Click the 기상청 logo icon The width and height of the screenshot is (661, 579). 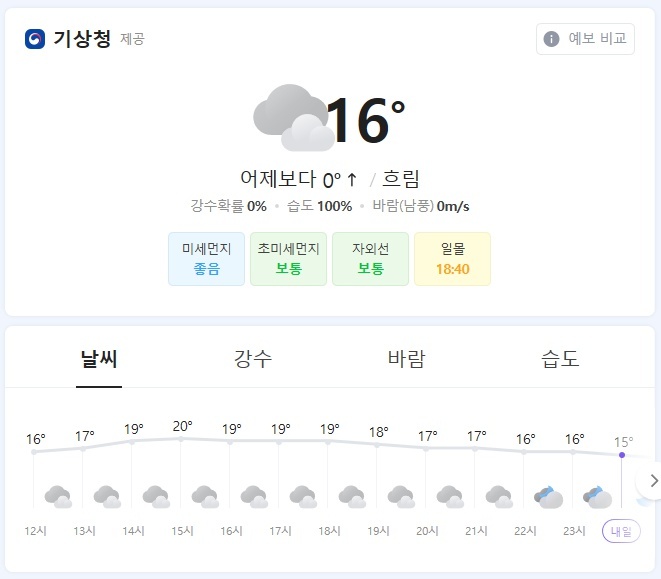[x=35, y=39]
